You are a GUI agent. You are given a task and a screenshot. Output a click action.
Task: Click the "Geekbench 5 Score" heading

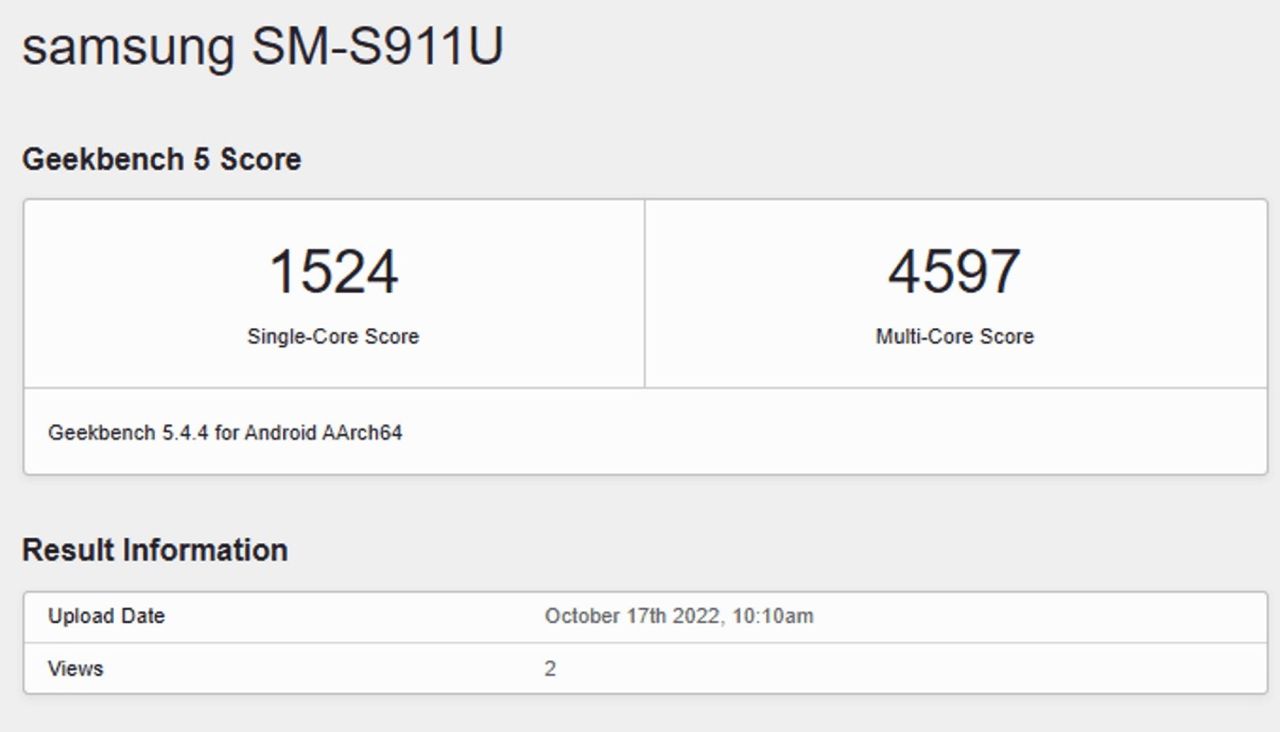161,160
